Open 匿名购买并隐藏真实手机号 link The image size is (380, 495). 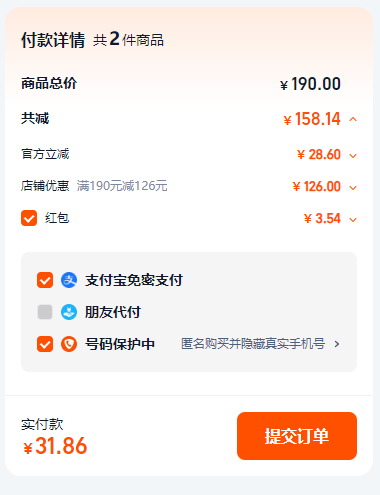pos(253,344)
